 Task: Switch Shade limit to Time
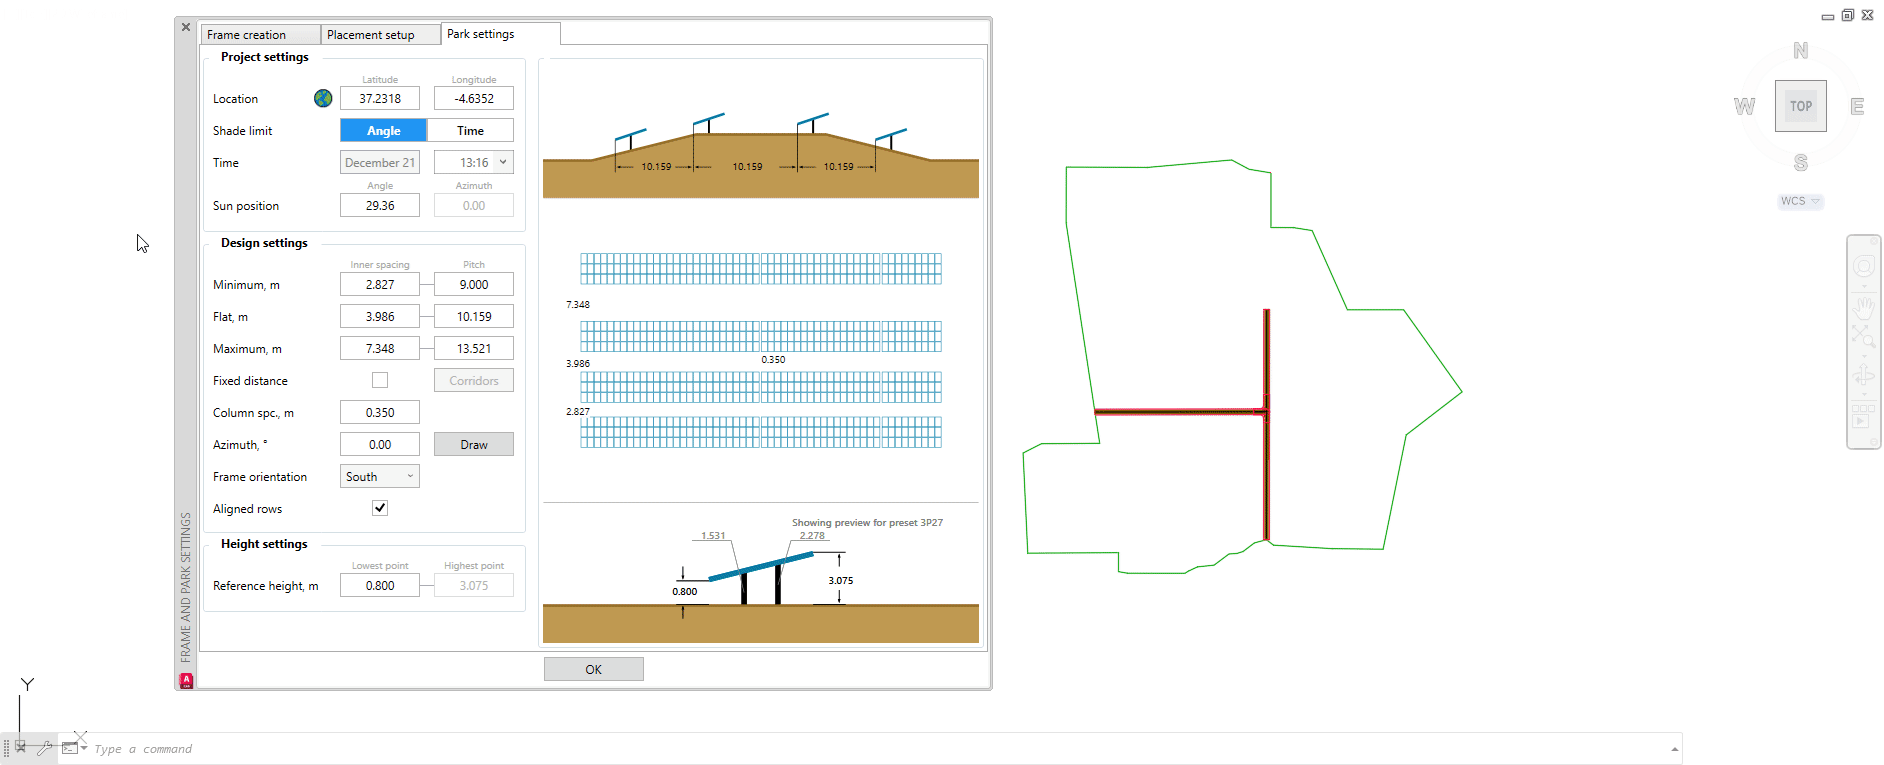pos(470,130)
